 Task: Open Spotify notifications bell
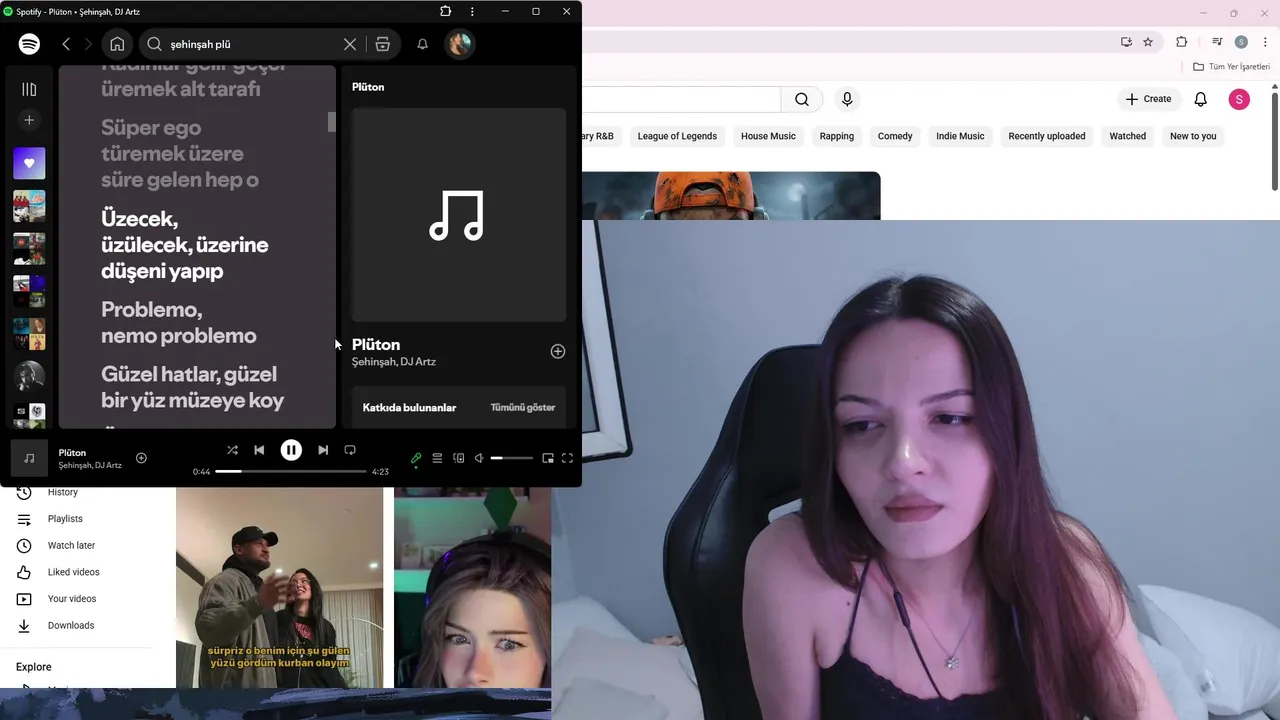[422, 44]
